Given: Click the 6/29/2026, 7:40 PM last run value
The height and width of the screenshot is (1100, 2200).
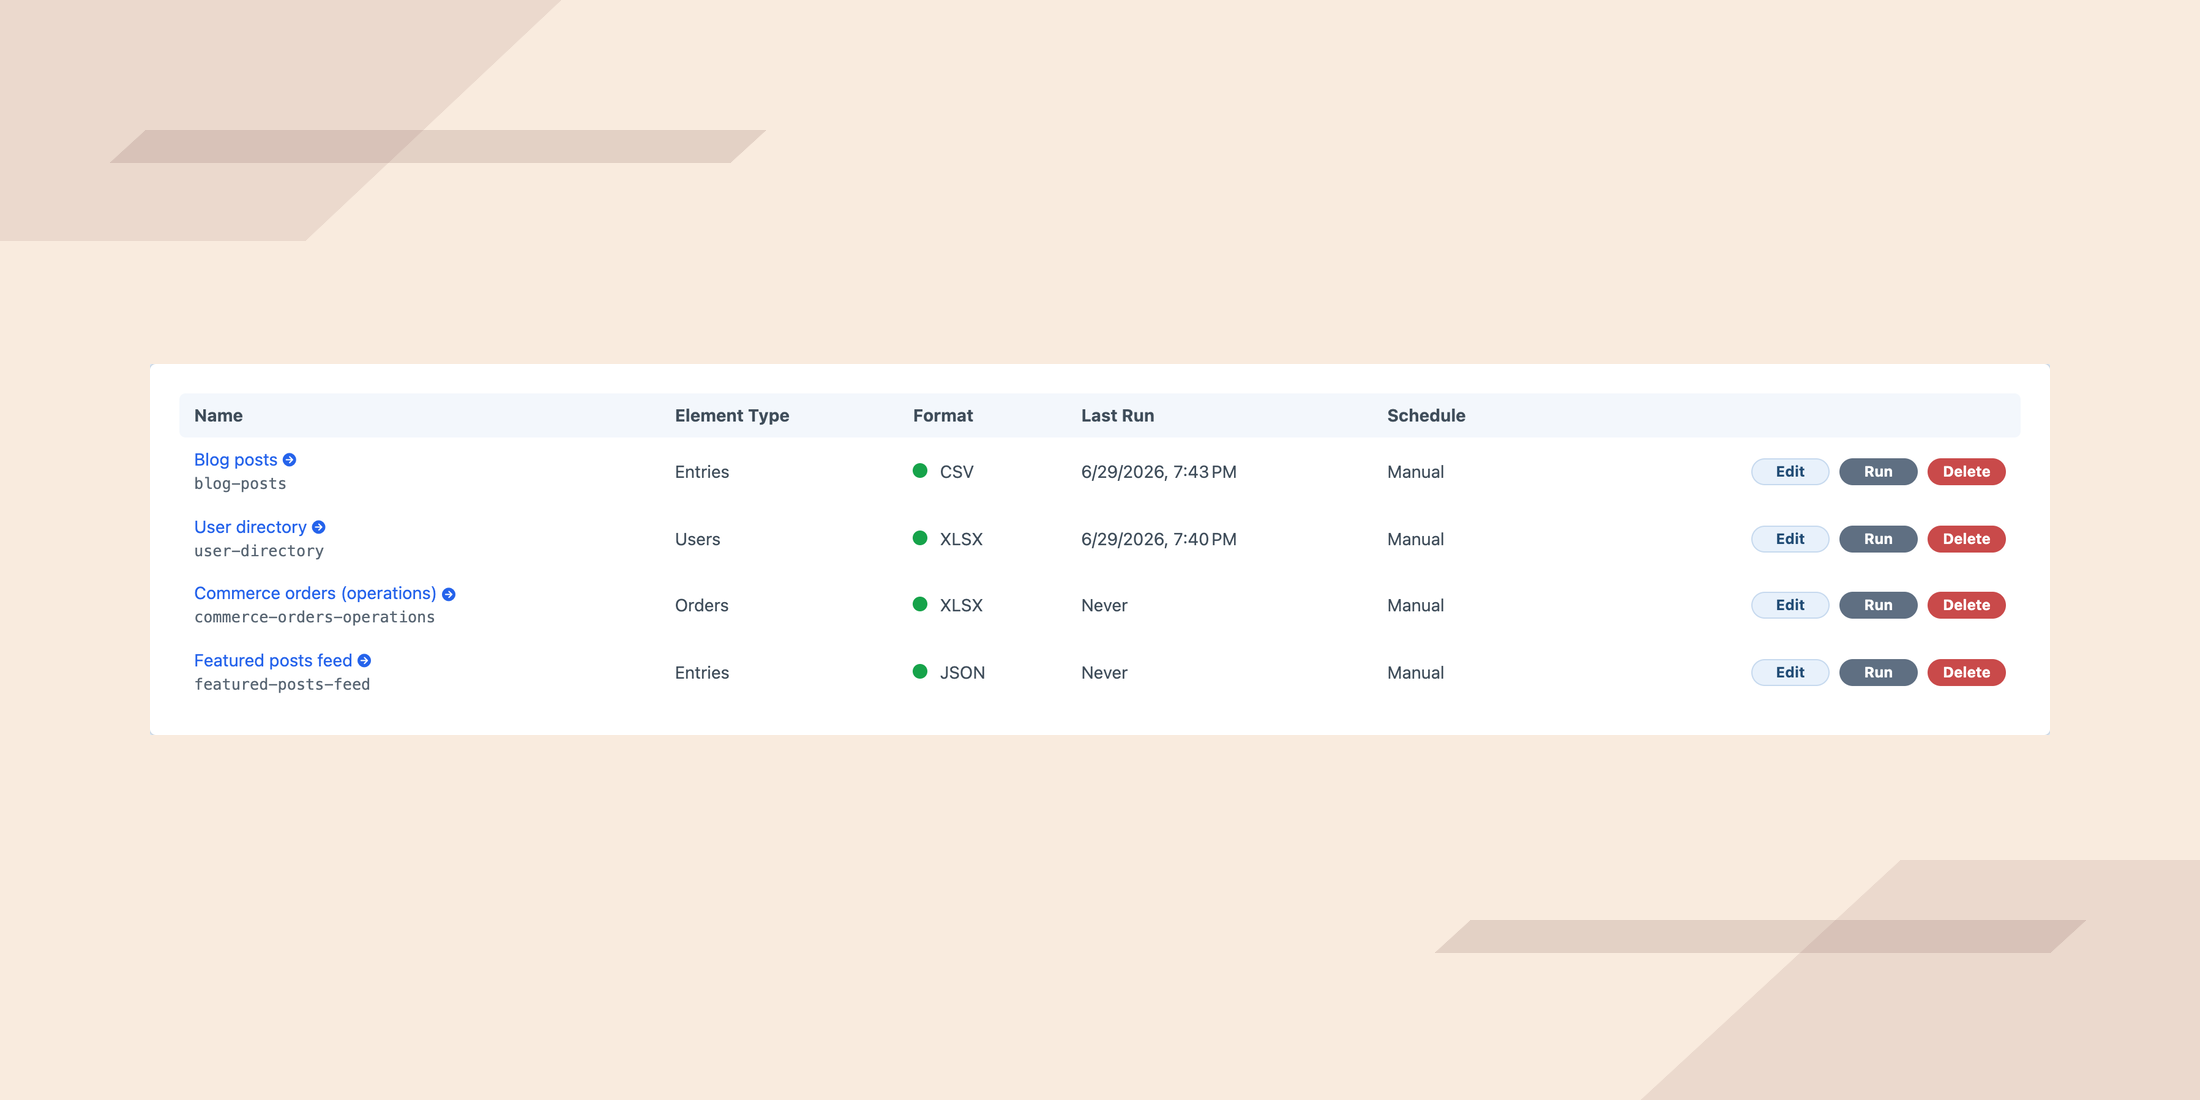Looking at the screenshot, I should tap(1159, 539).
